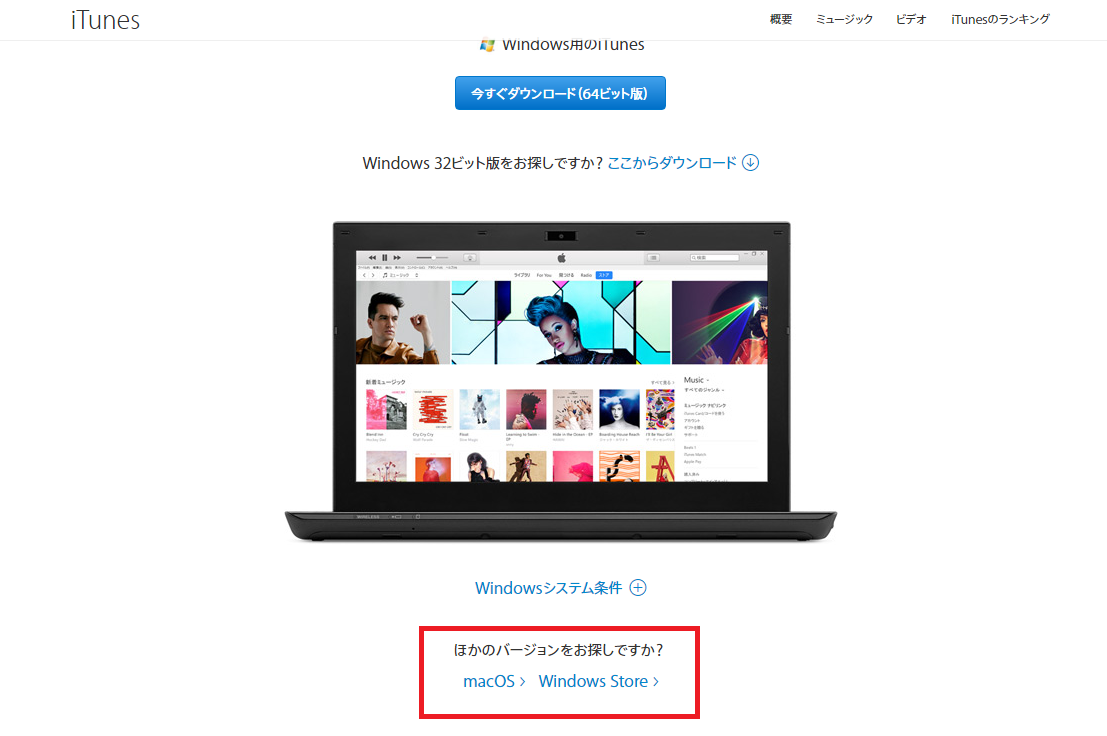Click the Windows flag icon beside the heading
This screenshot has width=1107, height=736.
(487, 45)
